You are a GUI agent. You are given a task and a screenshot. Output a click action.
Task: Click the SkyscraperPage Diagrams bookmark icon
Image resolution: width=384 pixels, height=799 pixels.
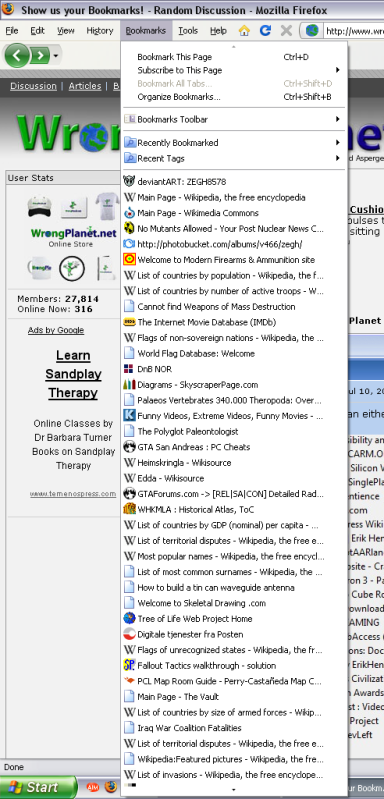coord(129,385)
